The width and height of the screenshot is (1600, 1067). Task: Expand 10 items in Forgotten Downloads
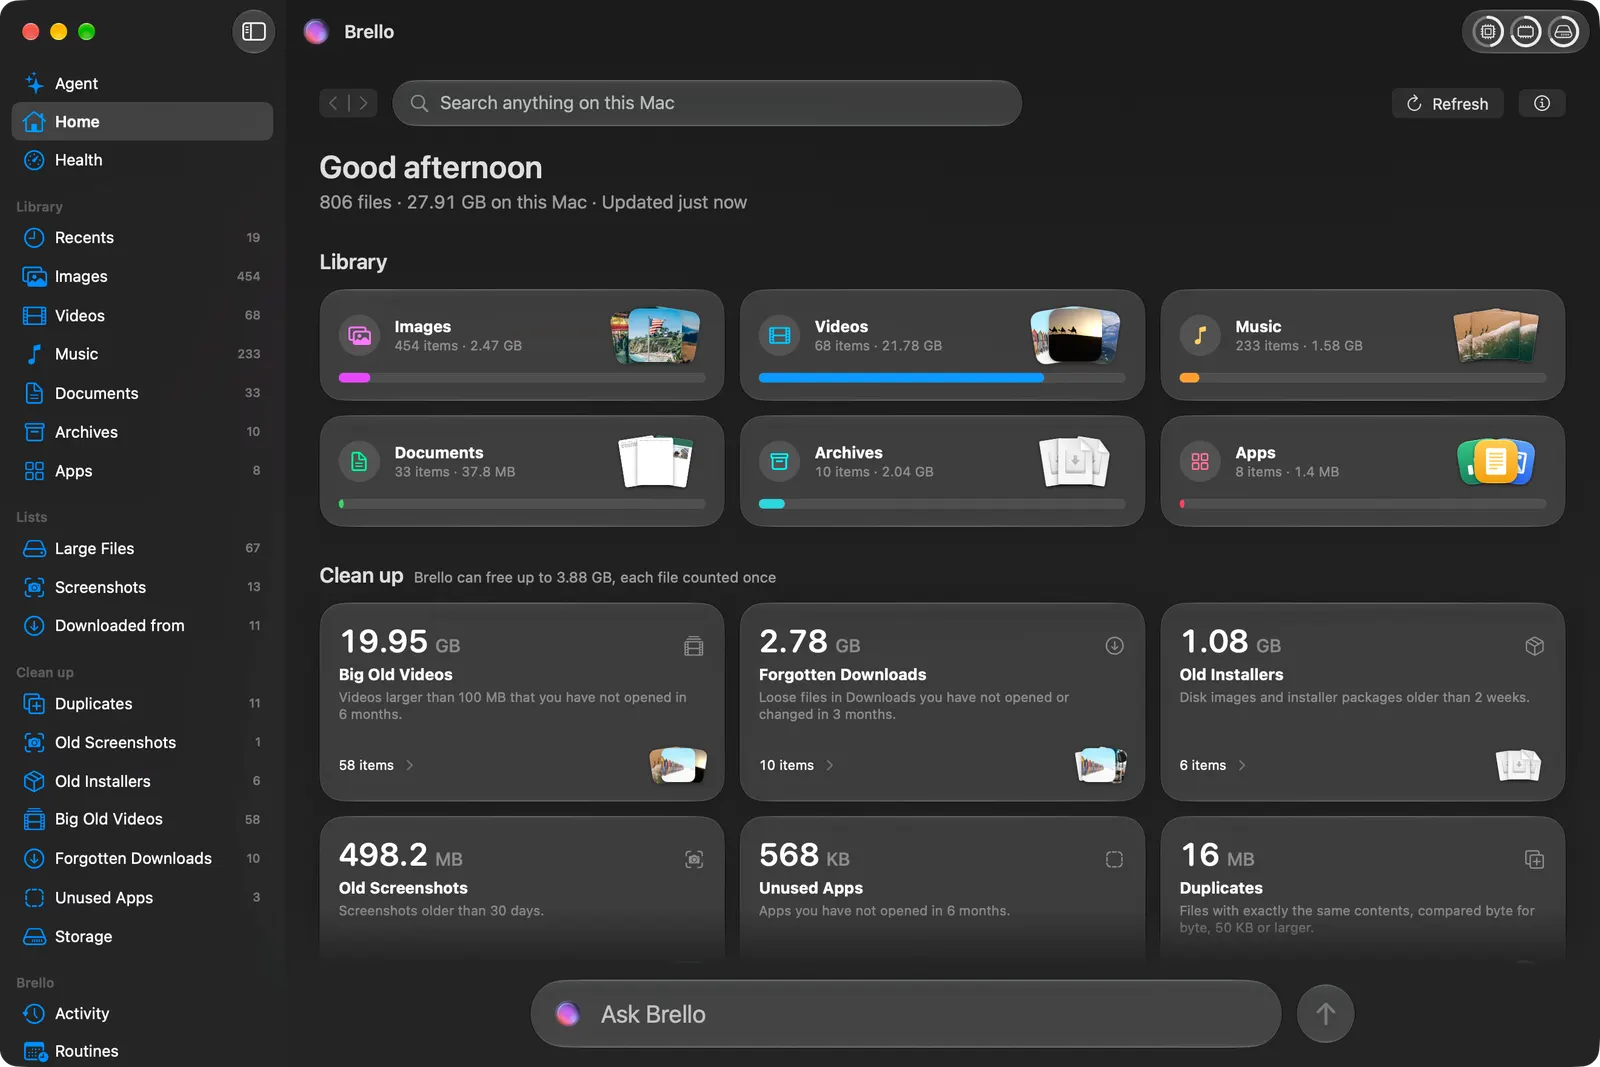(797, 766)
